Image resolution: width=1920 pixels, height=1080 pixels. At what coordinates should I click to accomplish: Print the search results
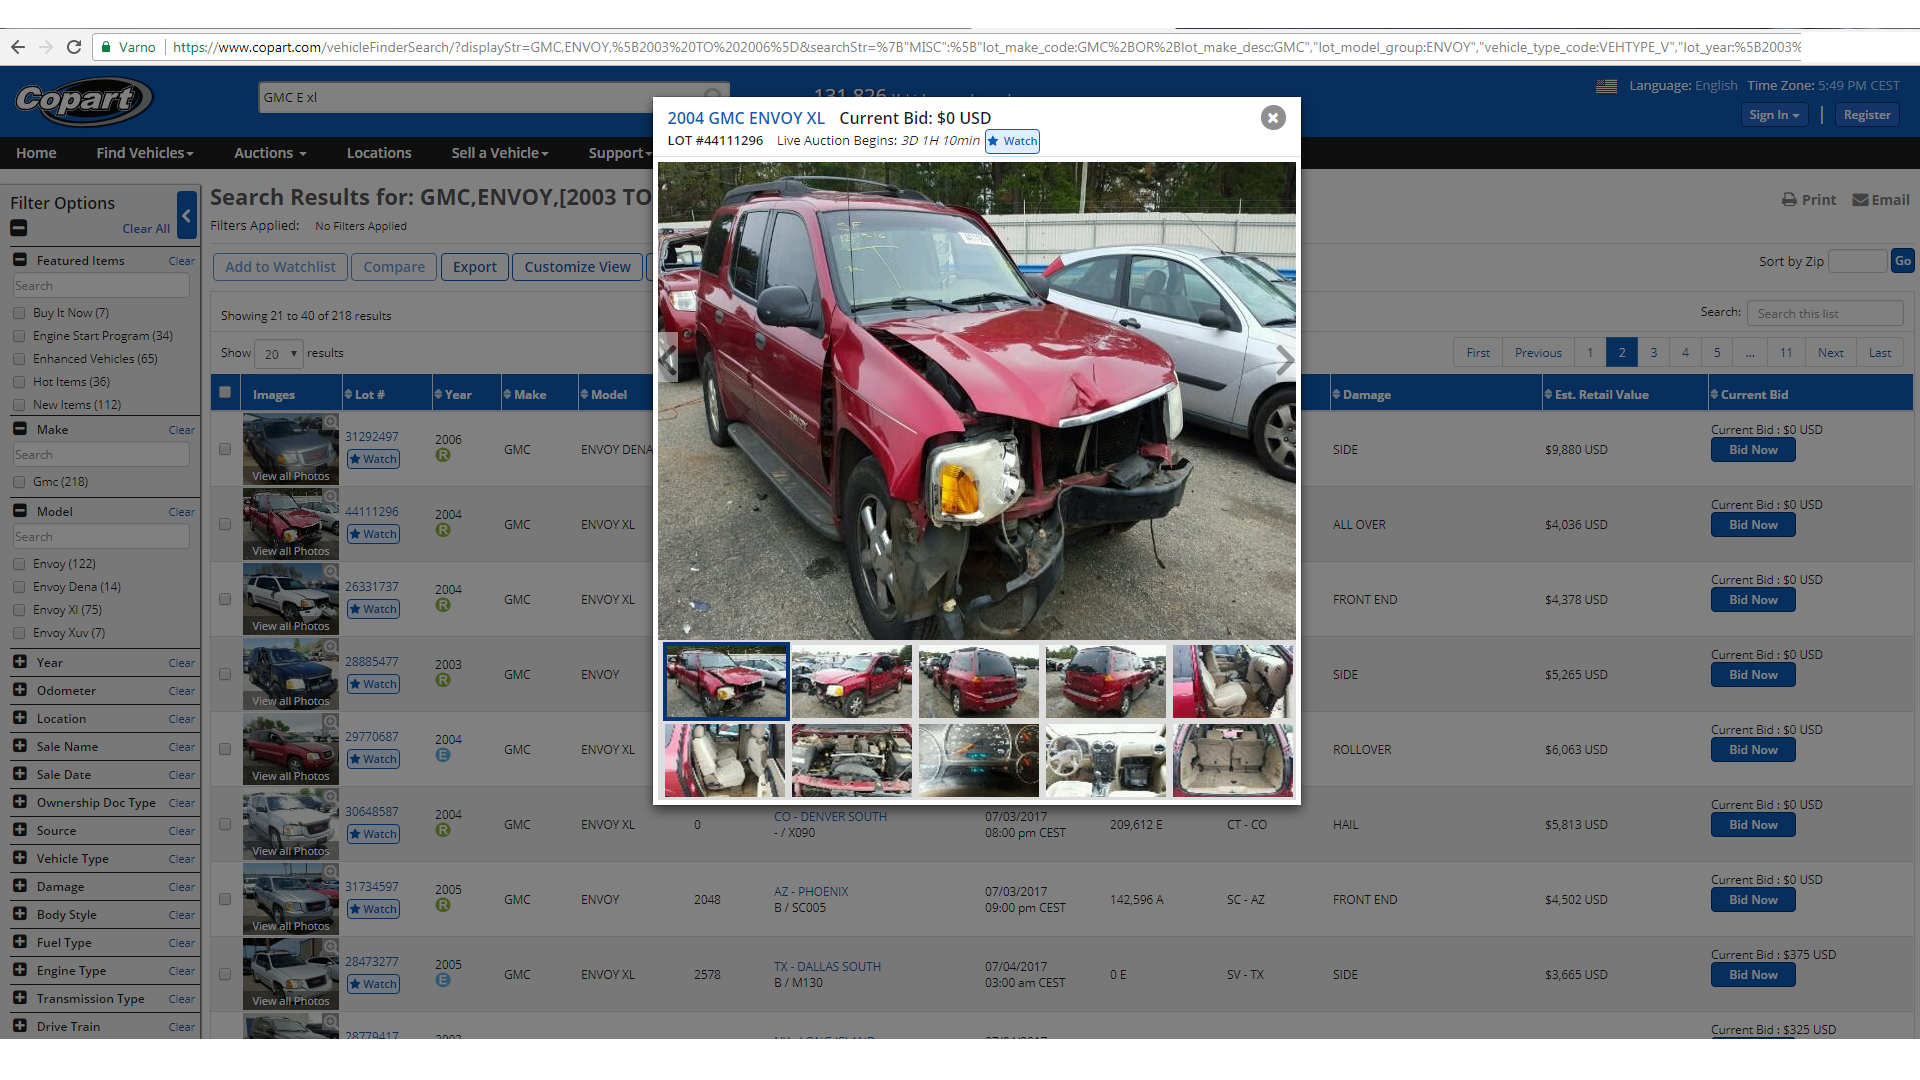click(1809, 200)
